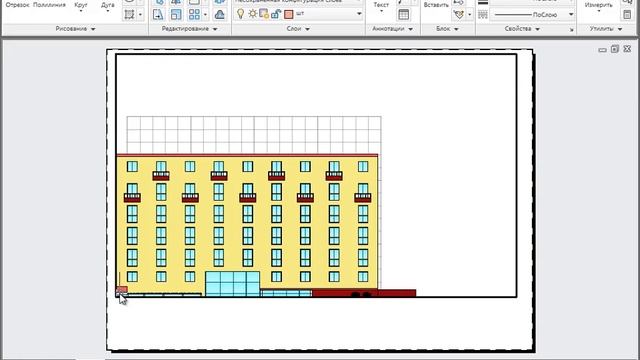Open the array tool dropdown arrow
The width and height of the screenshot is (640, 360).
205,15
